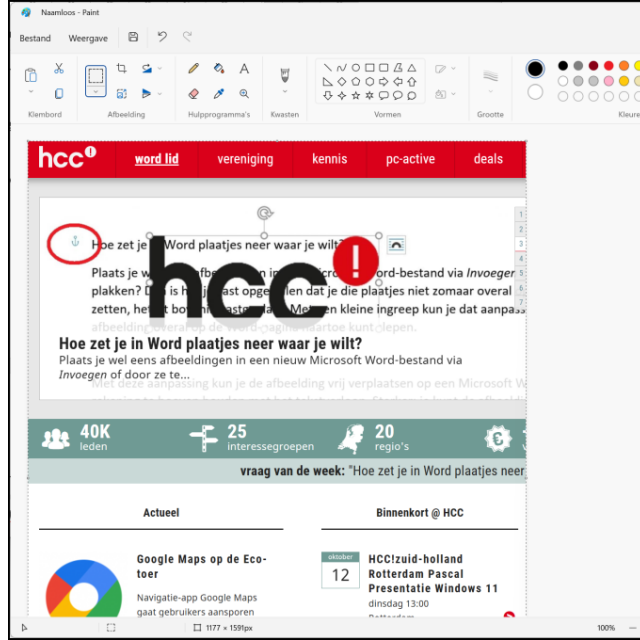Click the cursor position status bar icon

tap(24, 627)
